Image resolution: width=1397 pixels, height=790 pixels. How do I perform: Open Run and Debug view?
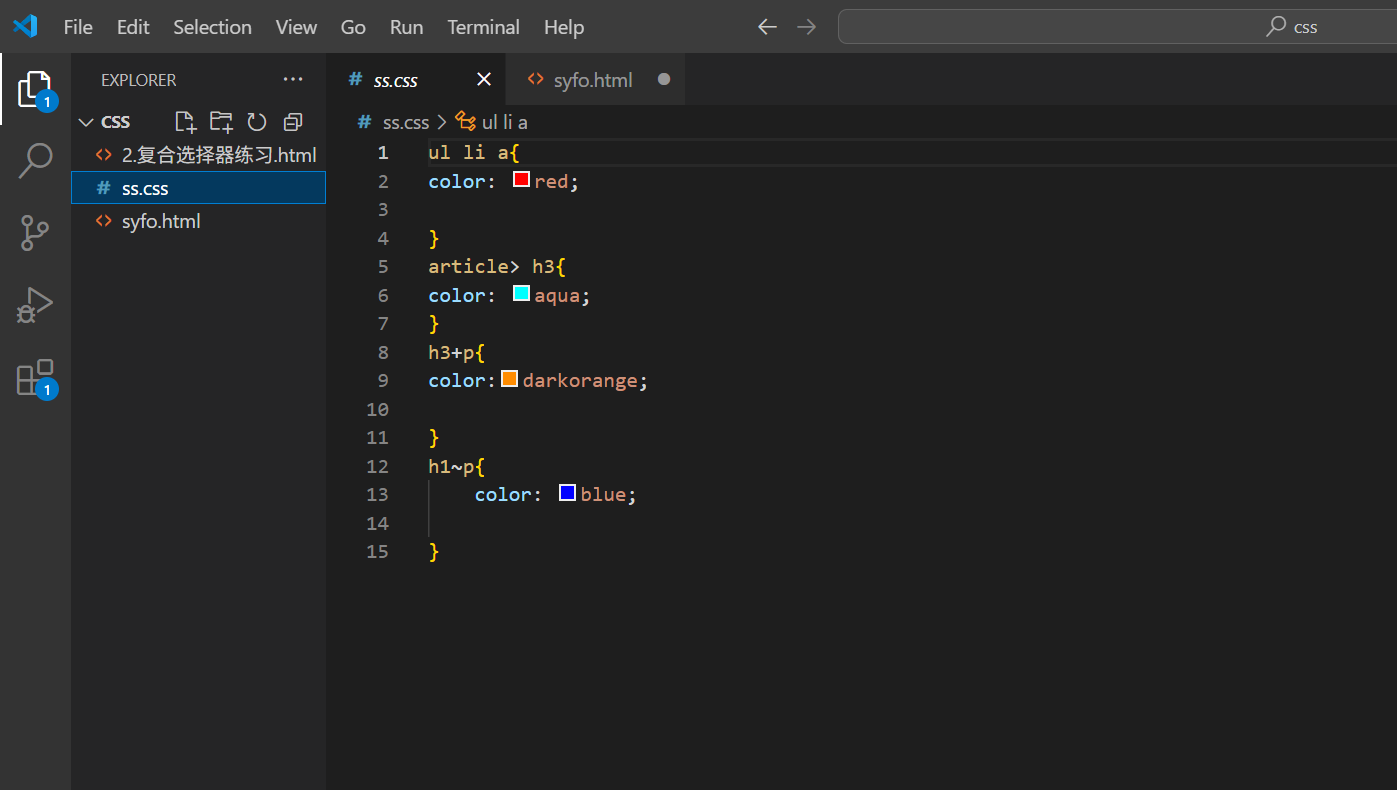tap(35, 305)
